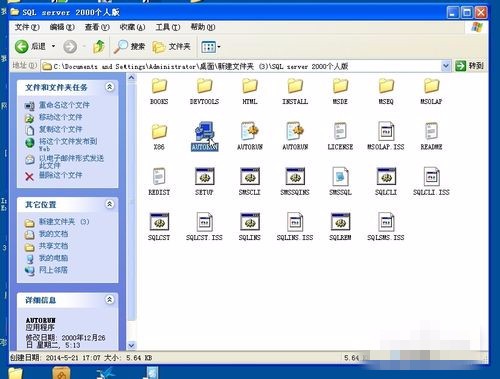
Task: Collapse the 其它位置 panel
Action: (x=109, y=204)
